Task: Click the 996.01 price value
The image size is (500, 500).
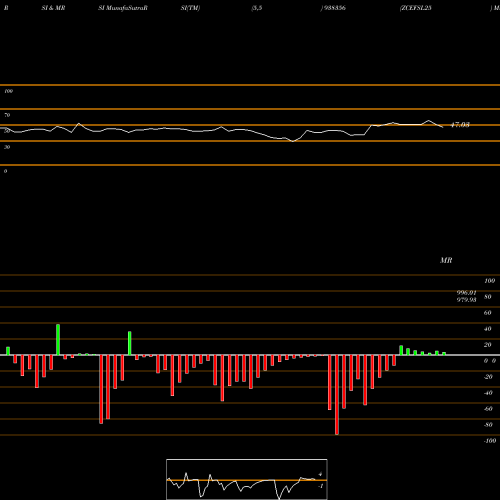Action: point(466,293)
